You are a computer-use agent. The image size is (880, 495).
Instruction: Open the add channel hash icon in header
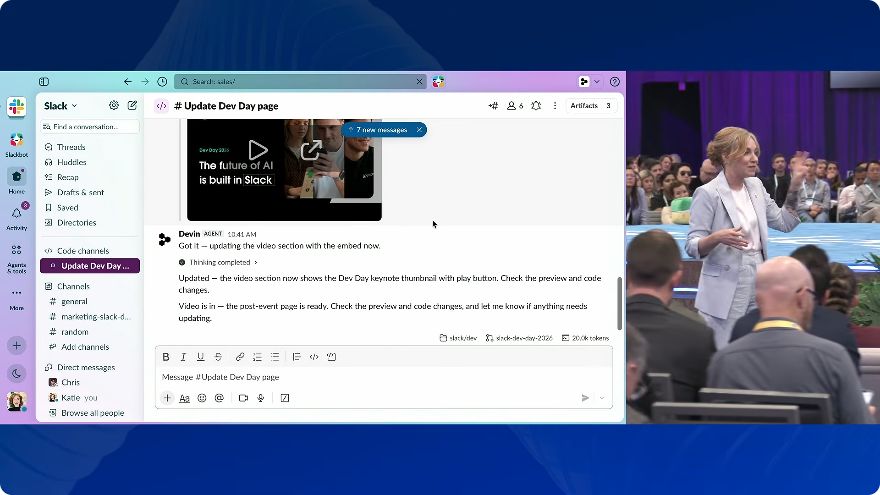[x=493, y=106]
